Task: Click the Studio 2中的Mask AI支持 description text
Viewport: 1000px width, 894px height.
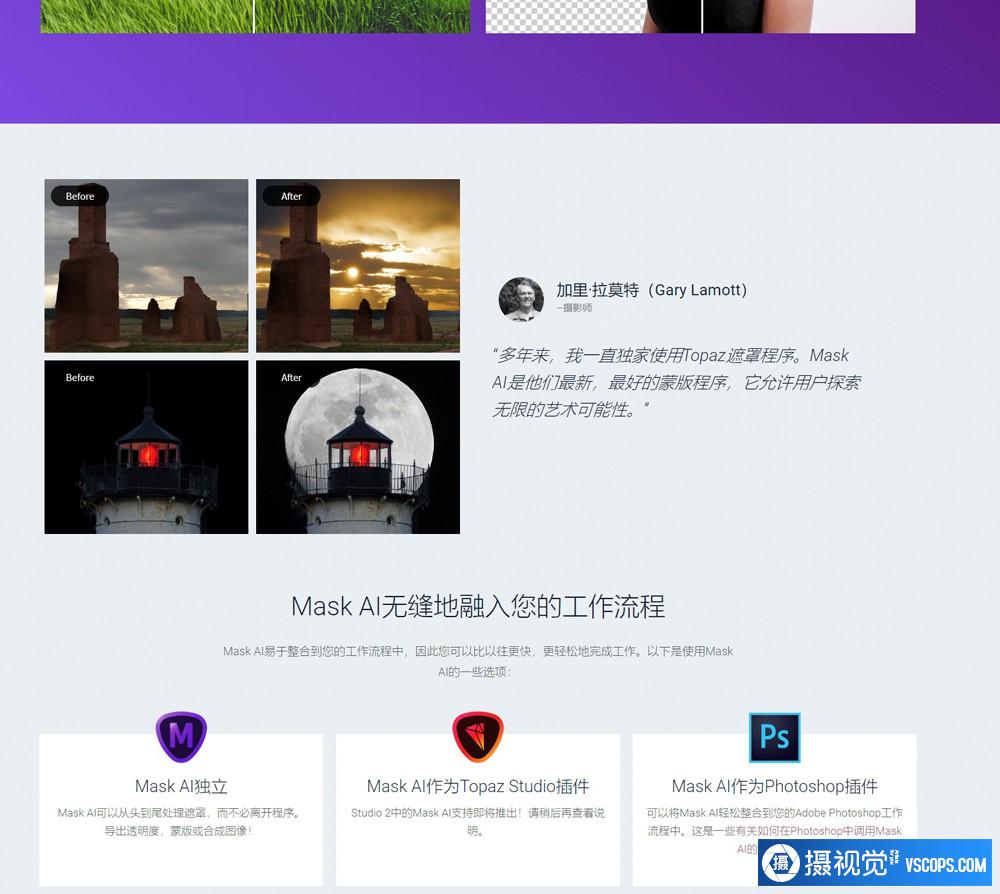Action: click(478, 821)
